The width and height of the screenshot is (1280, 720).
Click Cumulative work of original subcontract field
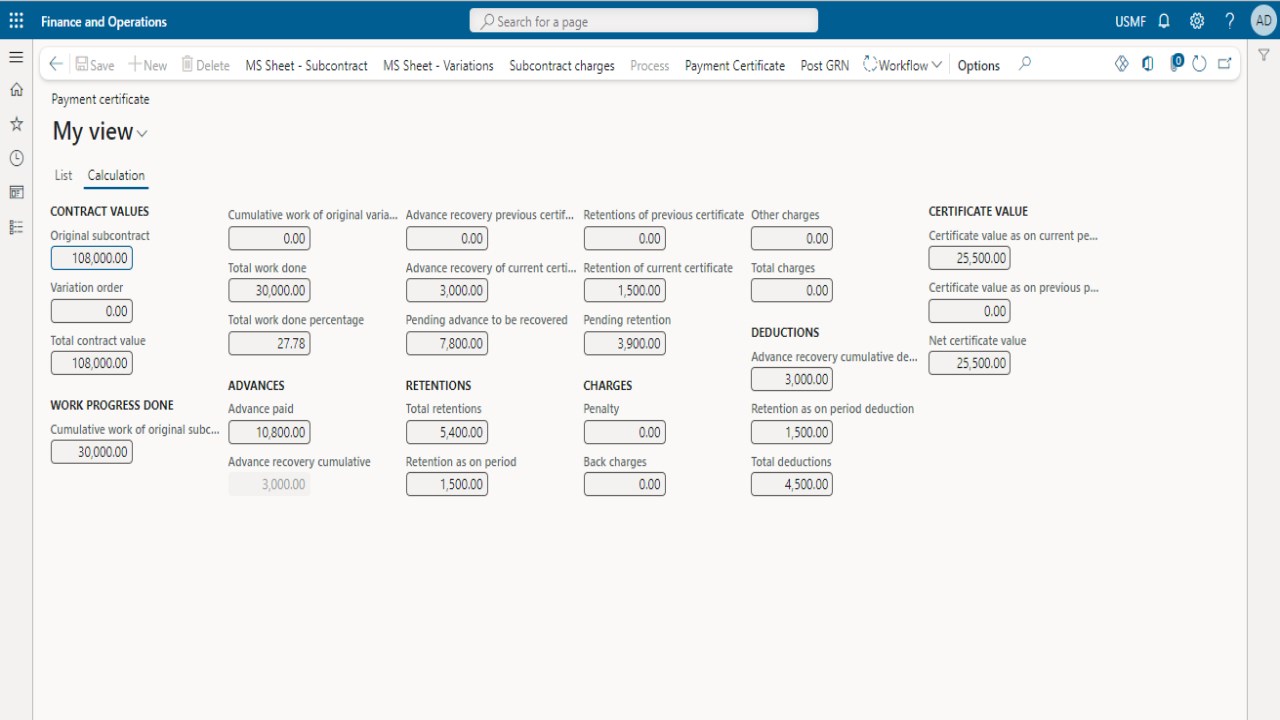coord(91,452)
